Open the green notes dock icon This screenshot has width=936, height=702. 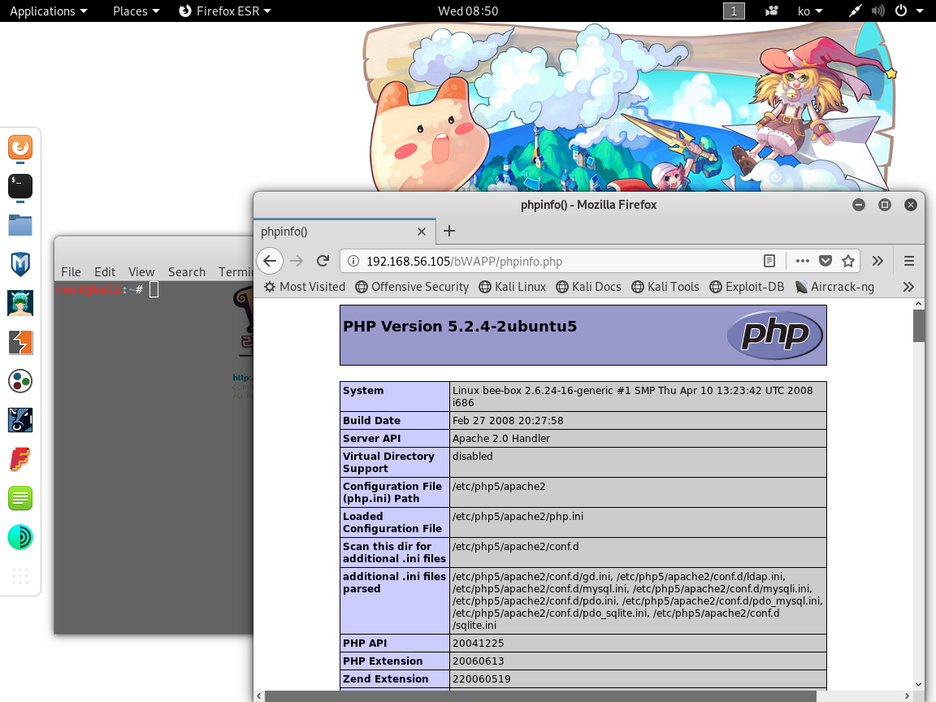coord(20,498)
